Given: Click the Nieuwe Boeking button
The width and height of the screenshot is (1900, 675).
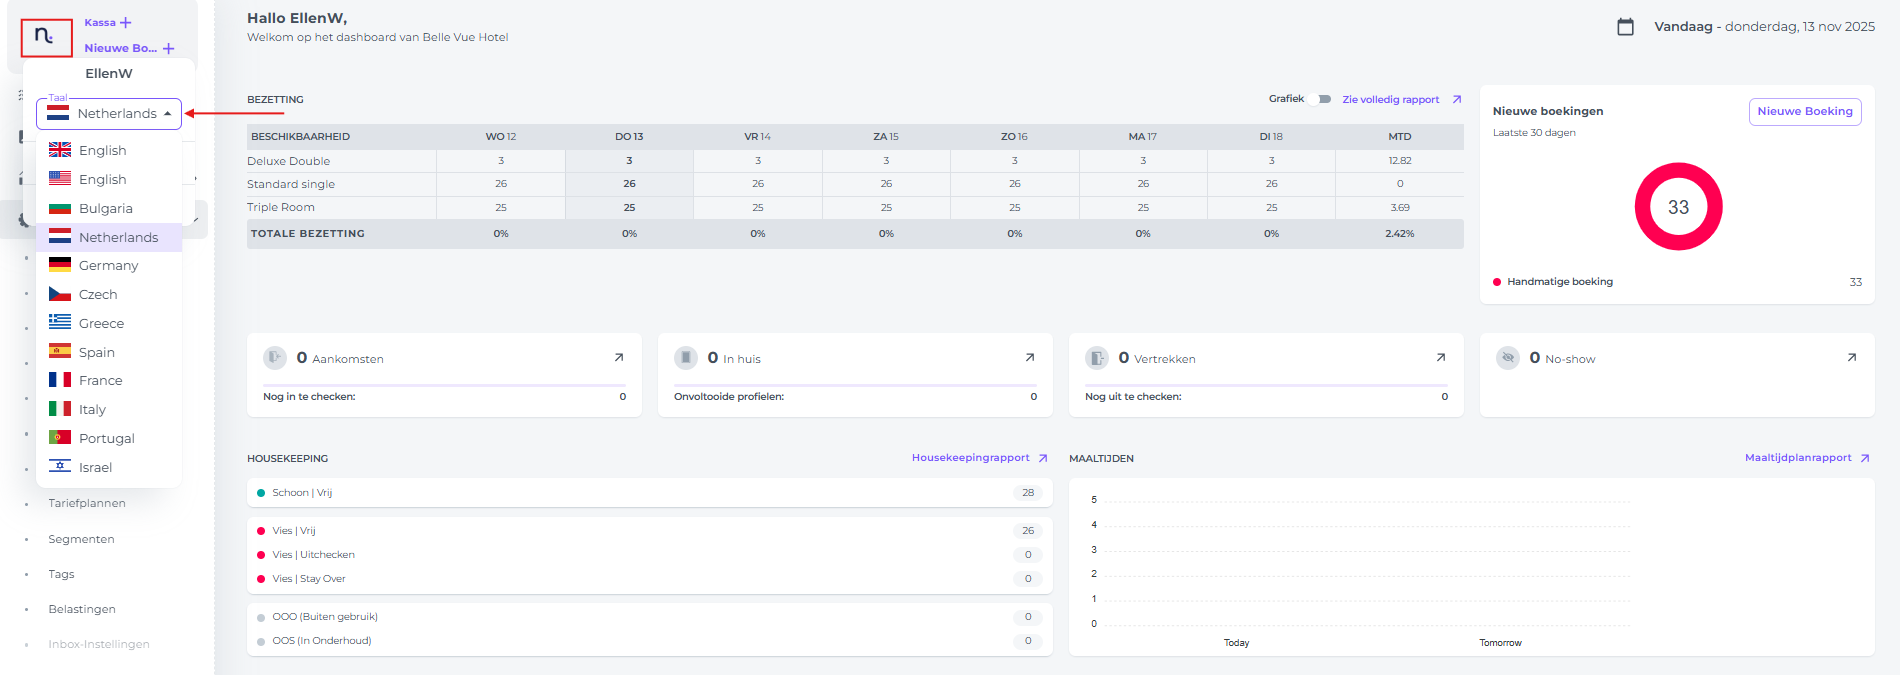Looking at the screenshot, I should tap(1804, 111).
